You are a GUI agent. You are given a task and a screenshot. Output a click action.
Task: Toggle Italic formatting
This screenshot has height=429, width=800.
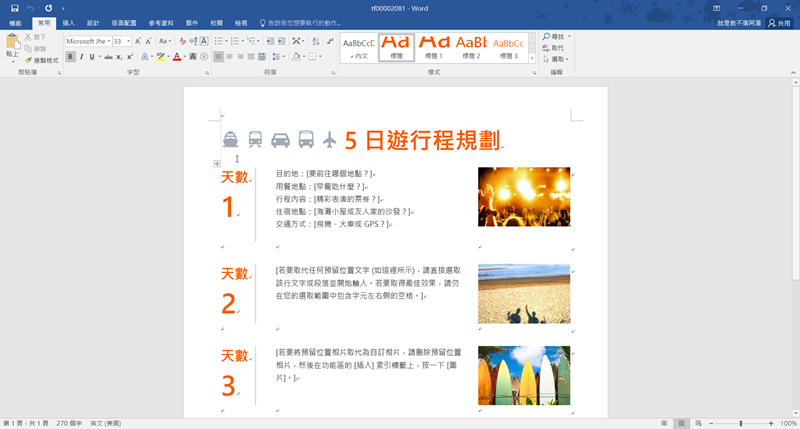[81, 57]
